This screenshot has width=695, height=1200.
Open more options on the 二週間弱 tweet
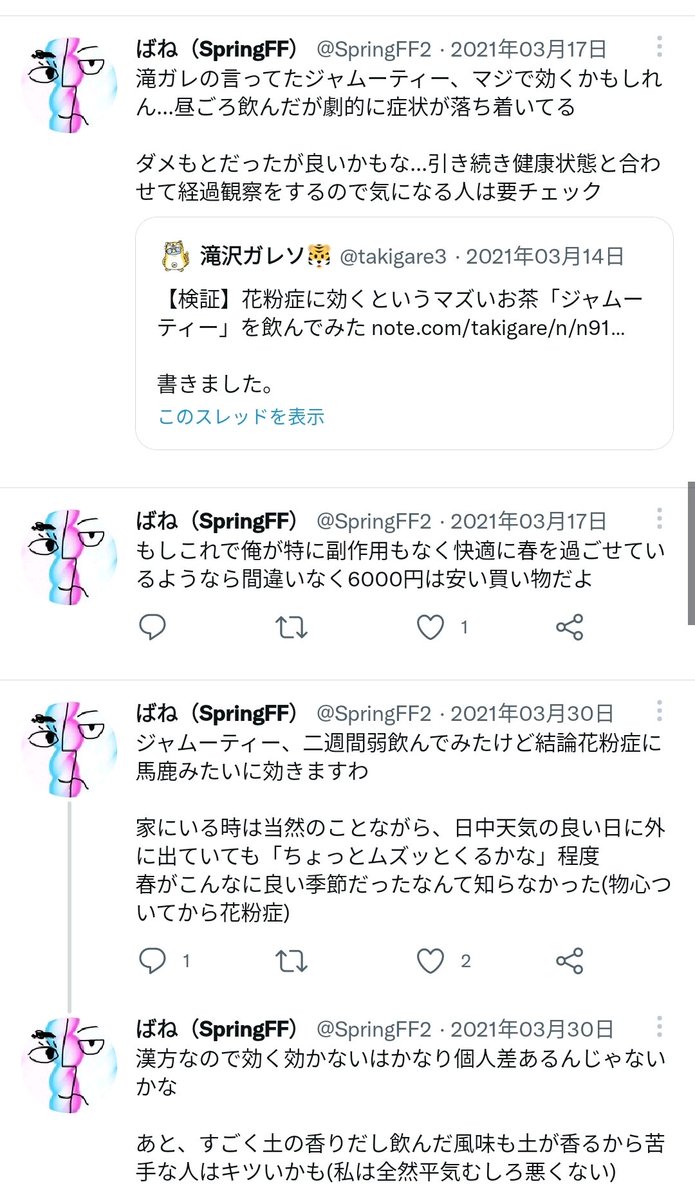pos(659,712)
